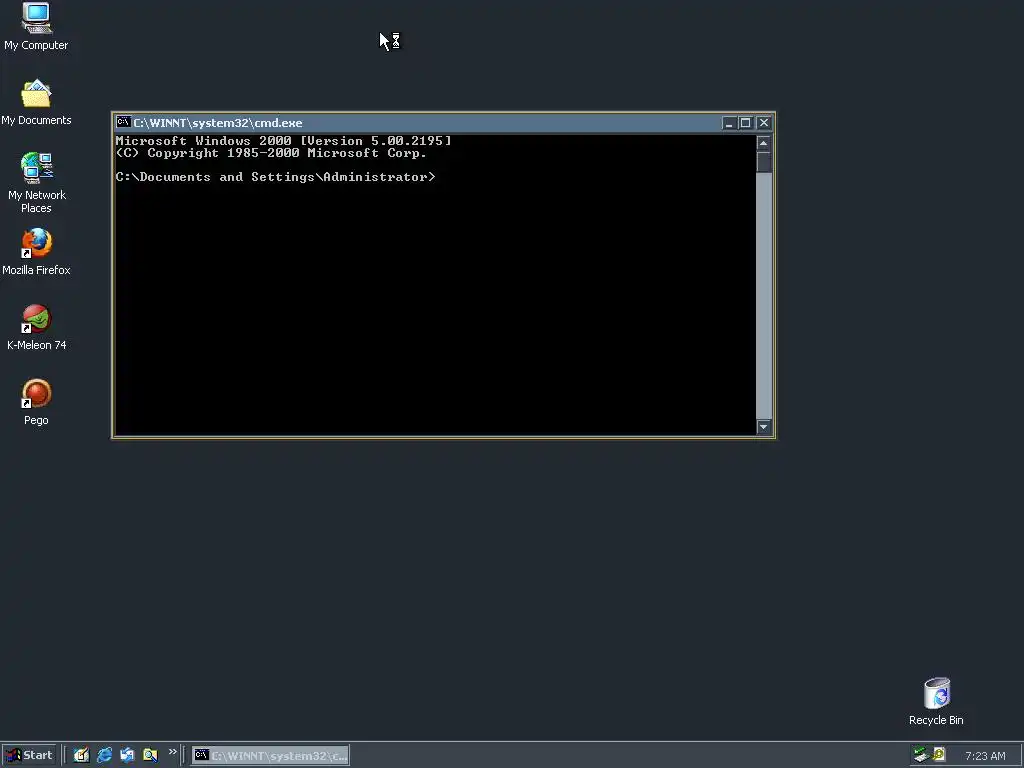
Task: Select the My Documents desktop icon
Action: coord(36,103)
